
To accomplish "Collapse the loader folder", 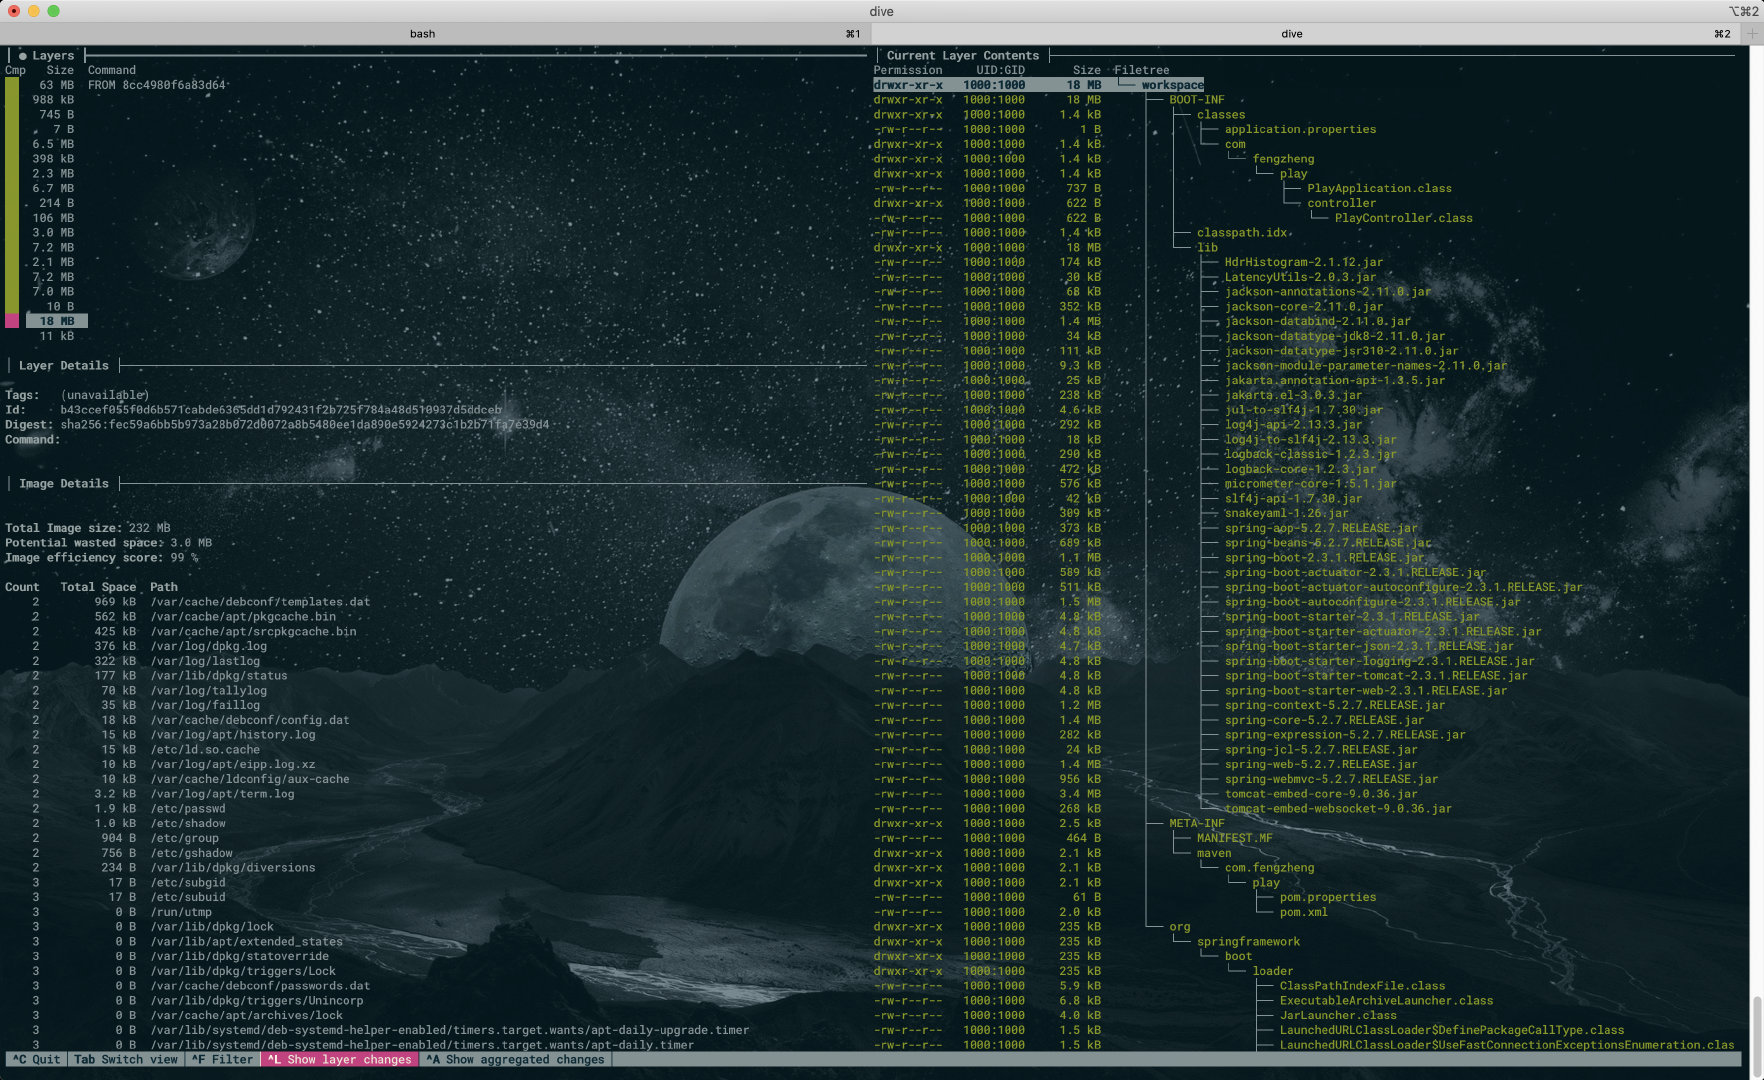I will [1273, 971].
